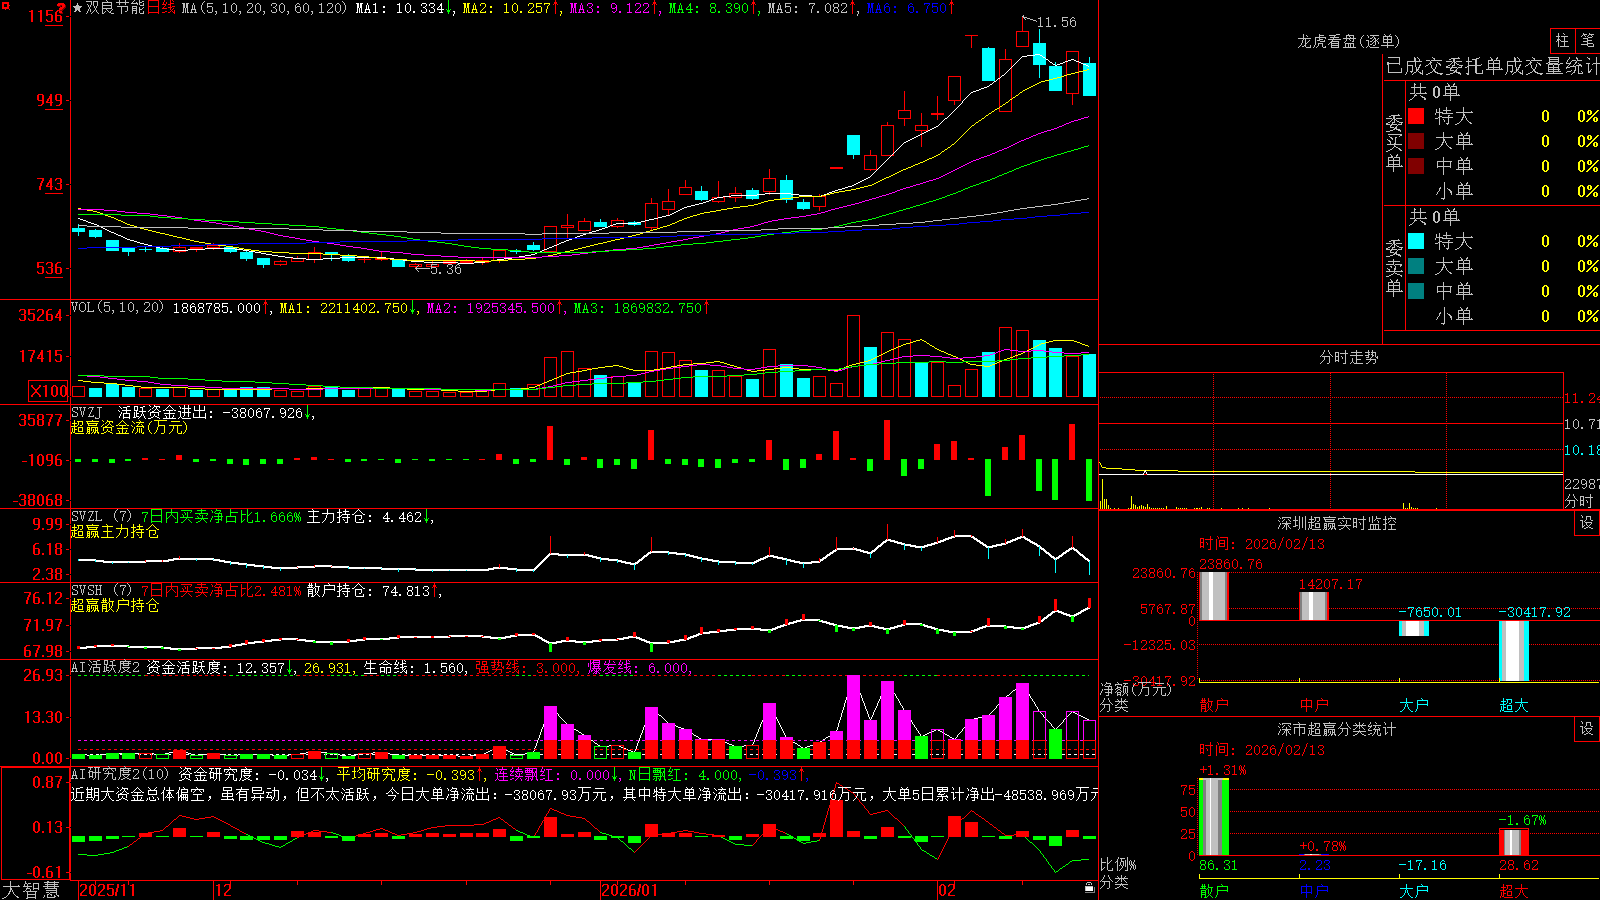The width and height of the screenshot is (1600, 900).
Task: Click the 已成交委托单成交量统计 header
Action: [x=1492, y=66]
